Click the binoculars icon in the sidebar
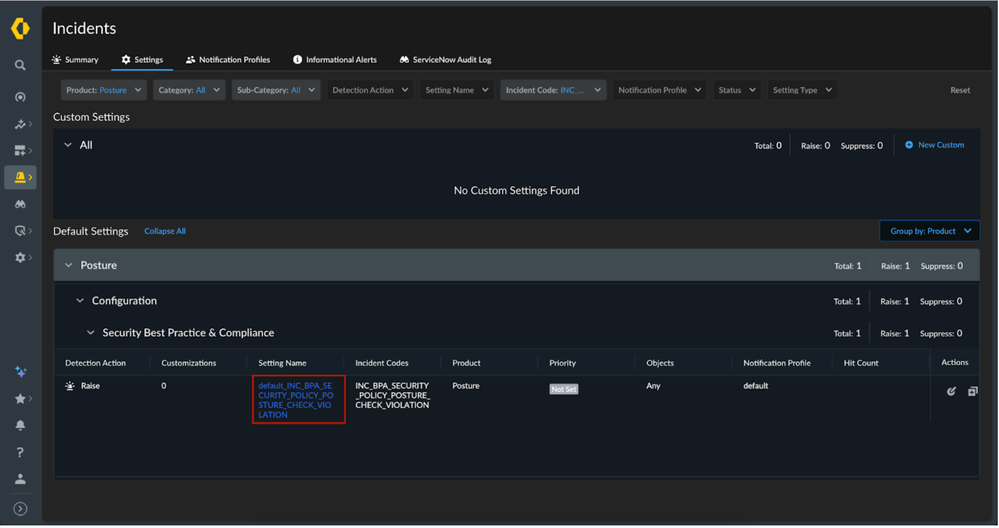This screenshot has width=999, height=528. 20,204
